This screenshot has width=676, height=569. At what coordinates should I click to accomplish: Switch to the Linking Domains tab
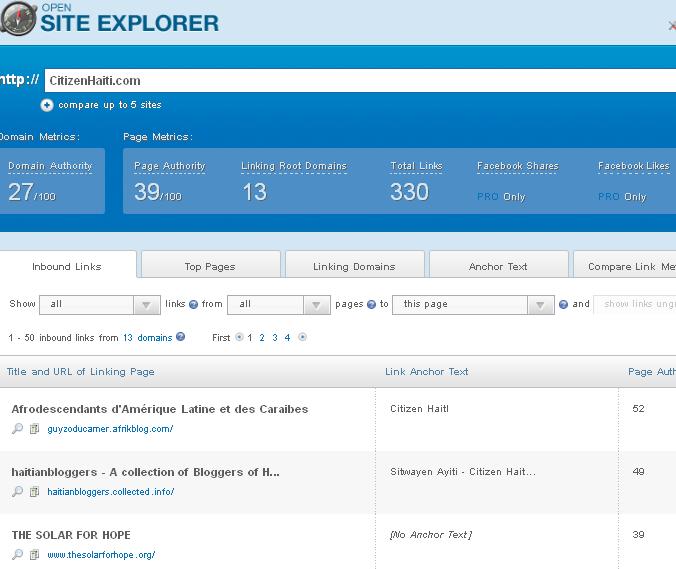pos(354,266)
